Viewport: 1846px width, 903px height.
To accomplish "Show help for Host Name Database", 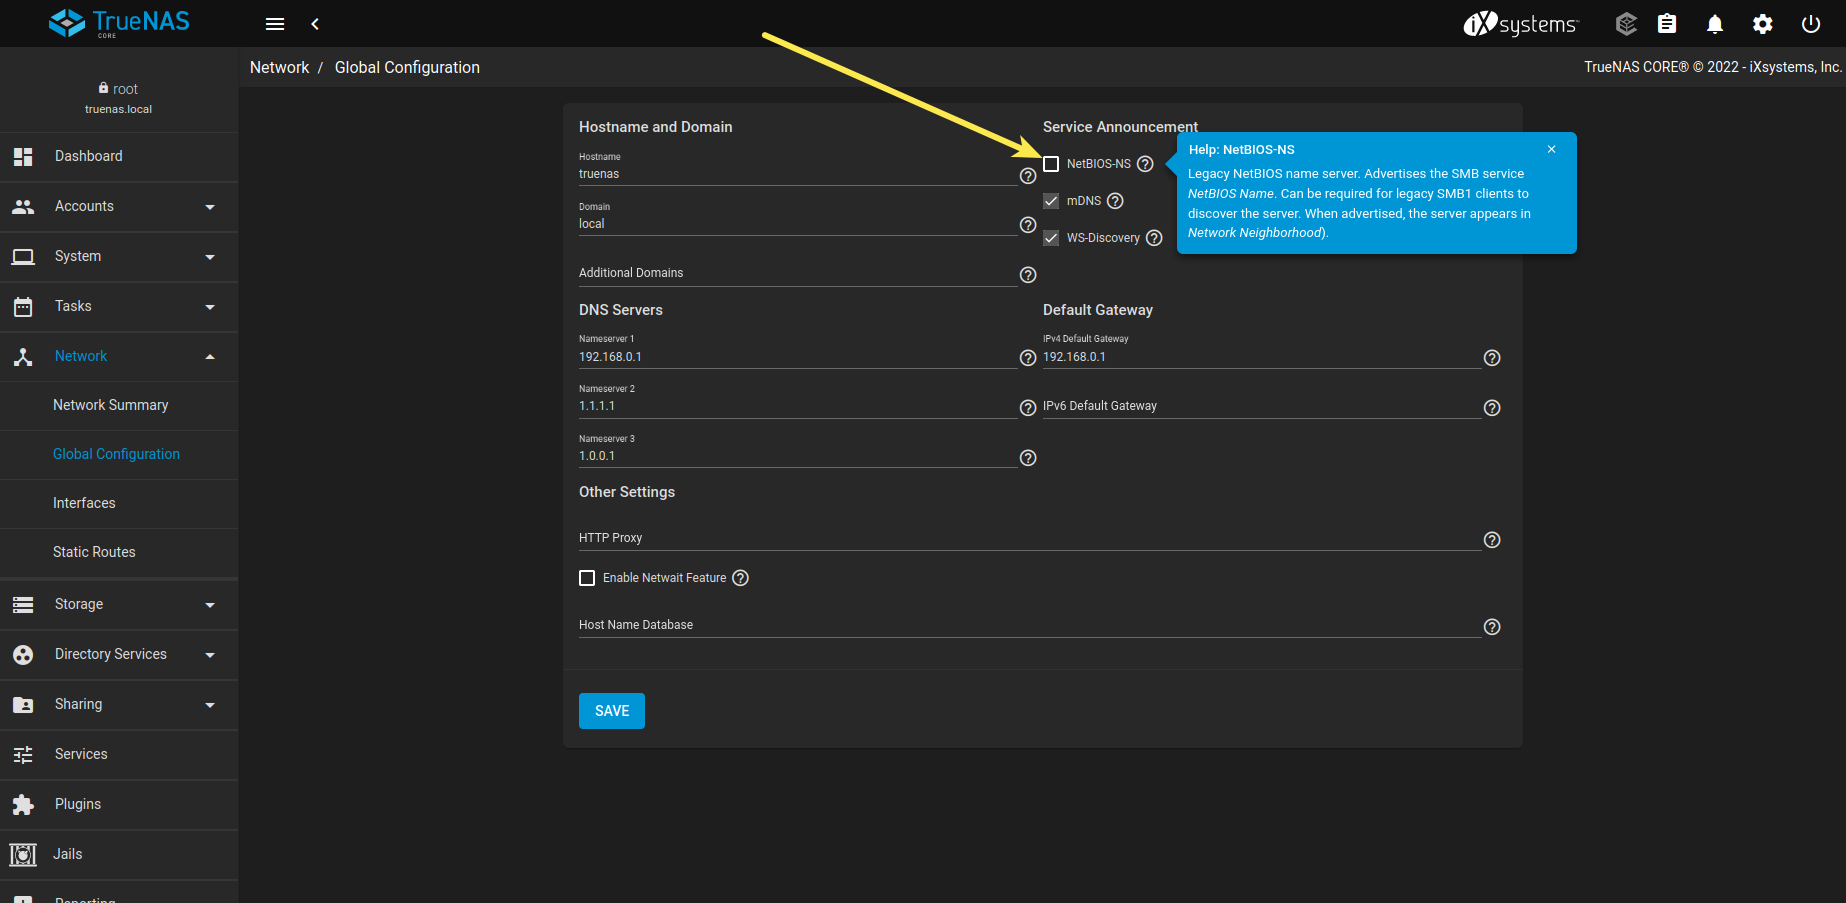I will coord(1492,627).
